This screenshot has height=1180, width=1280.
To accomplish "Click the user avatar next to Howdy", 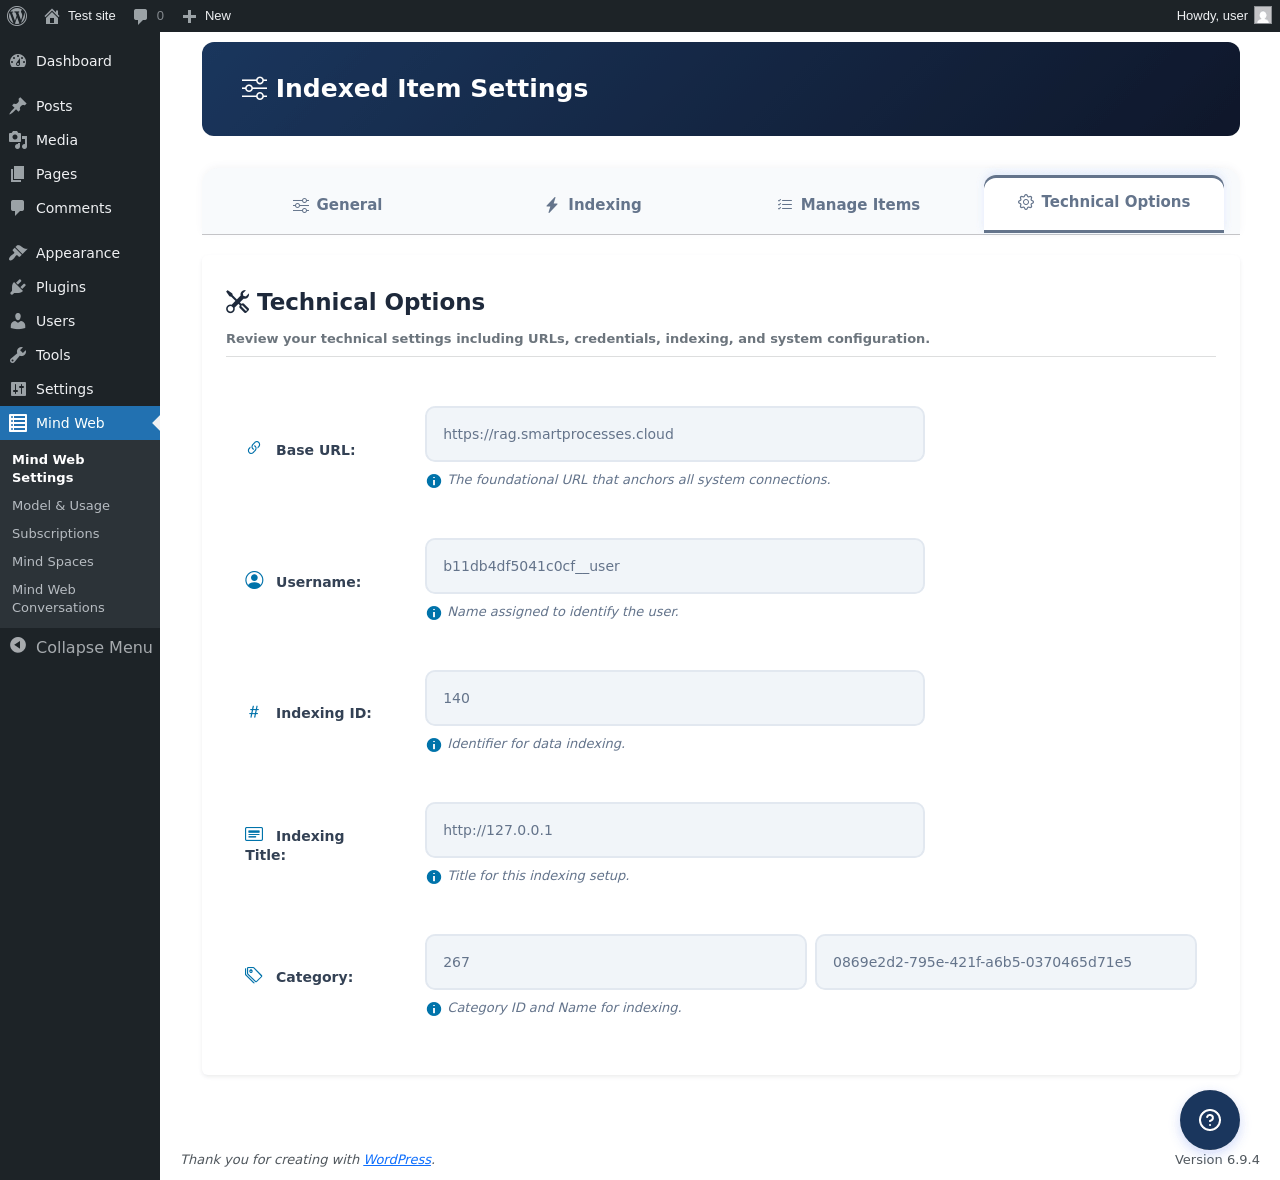I will pos(1263,15).
